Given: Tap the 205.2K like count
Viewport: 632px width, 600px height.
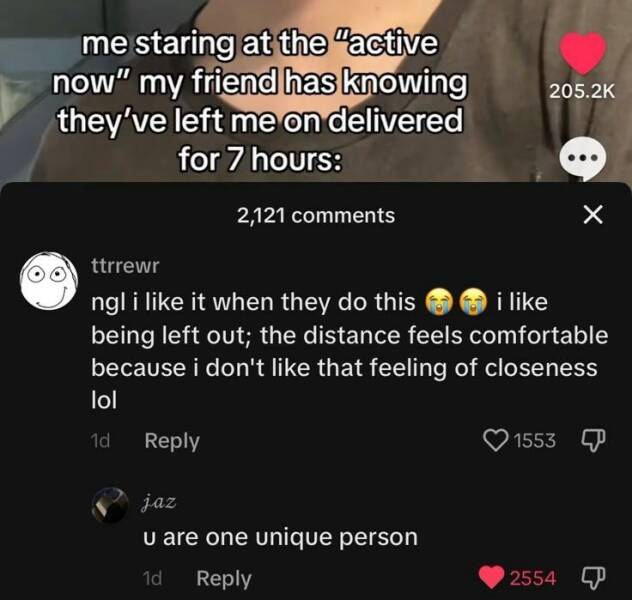Looking at the screenshot, I should point(582,92).
